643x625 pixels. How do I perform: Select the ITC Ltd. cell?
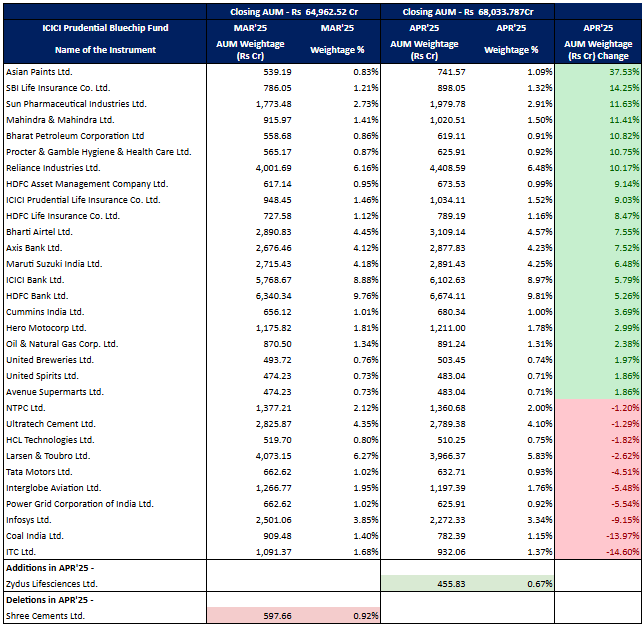coord(21,552)
